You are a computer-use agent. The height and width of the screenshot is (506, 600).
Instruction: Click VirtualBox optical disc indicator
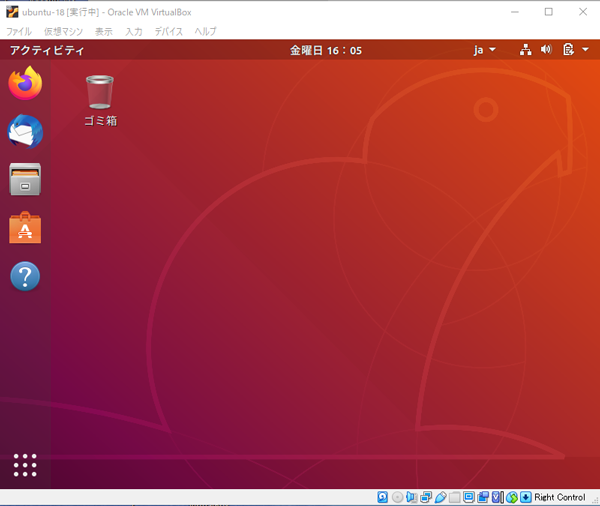[398, 497]
